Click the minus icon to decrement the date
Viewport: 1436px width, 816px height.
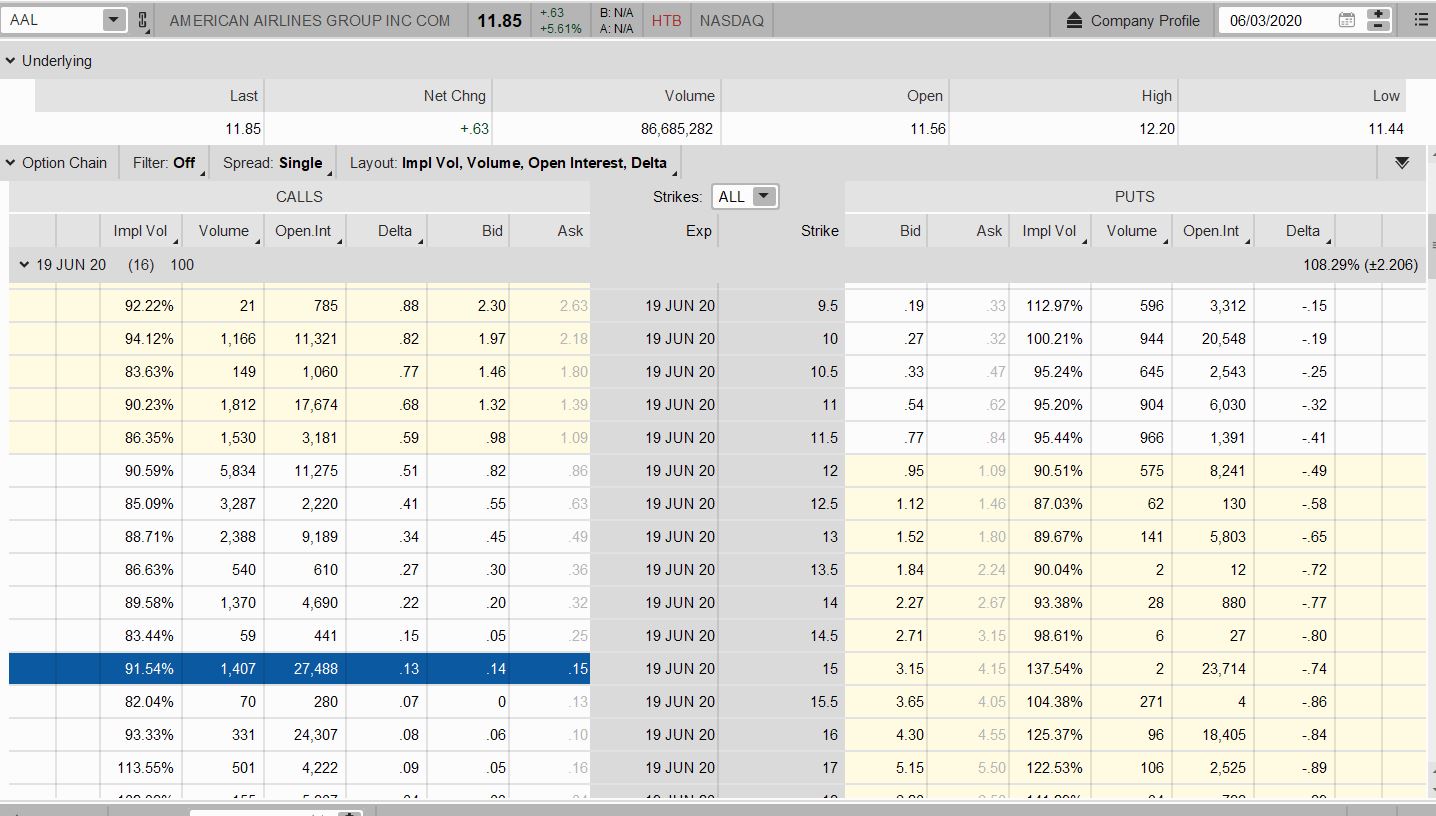[1378, 26]
